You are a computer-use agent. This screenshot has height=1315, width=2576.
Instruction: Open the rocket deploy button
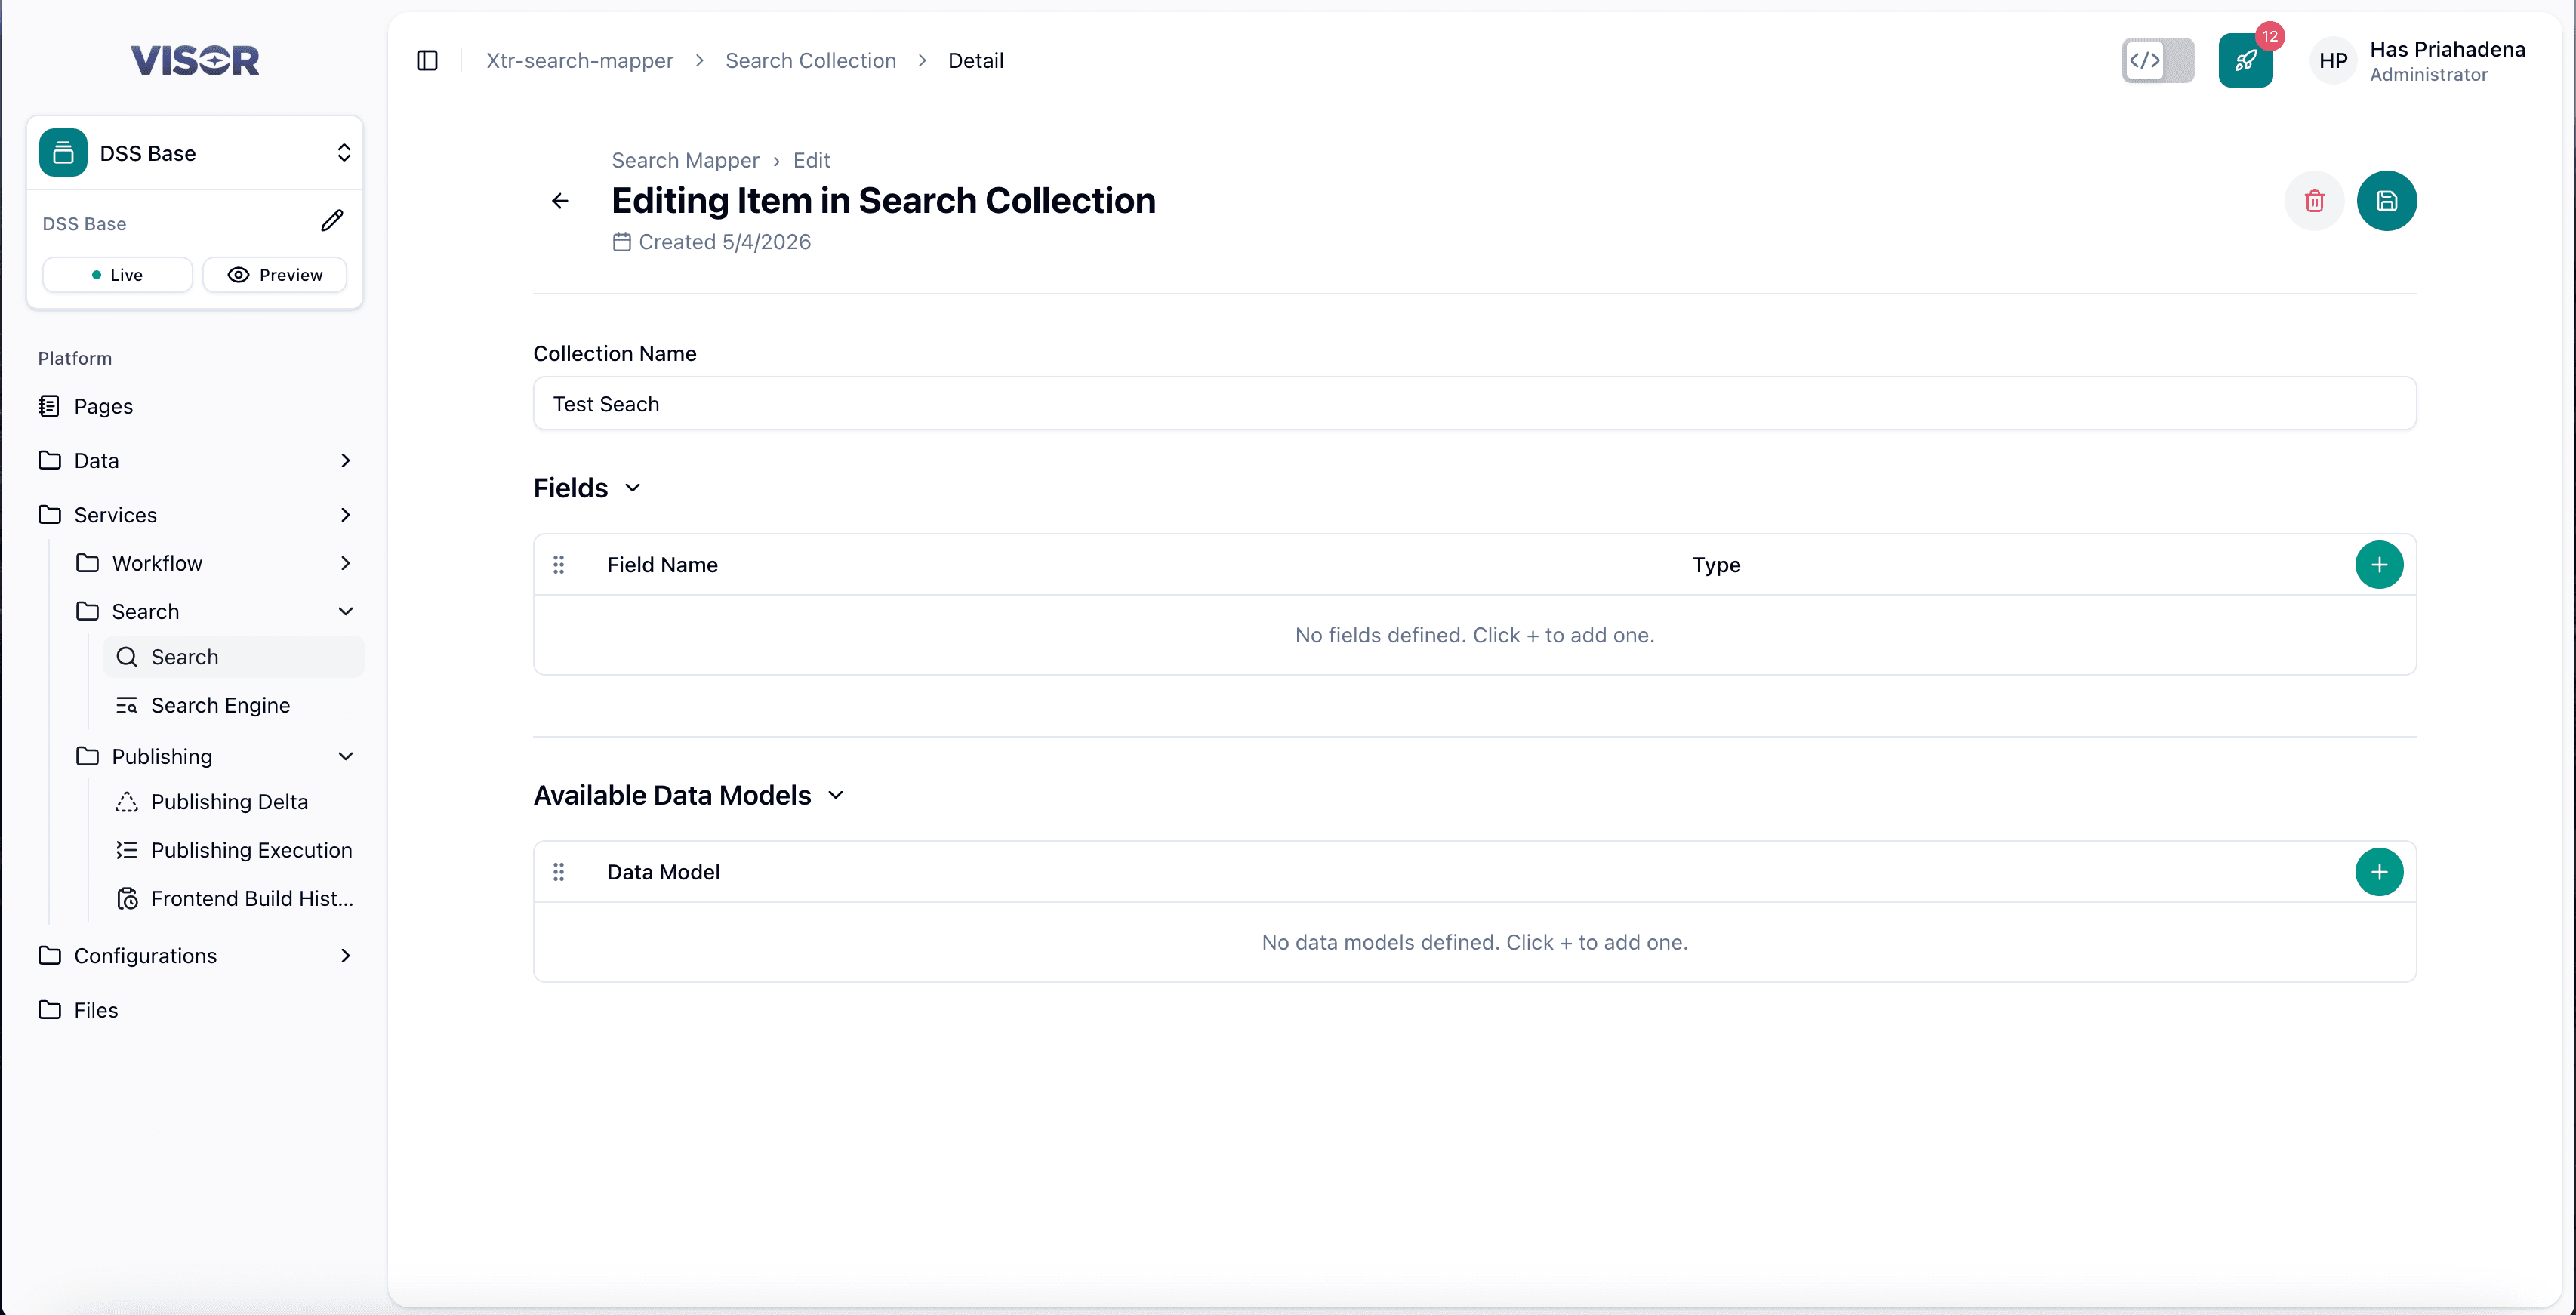tap(2245, 61)
